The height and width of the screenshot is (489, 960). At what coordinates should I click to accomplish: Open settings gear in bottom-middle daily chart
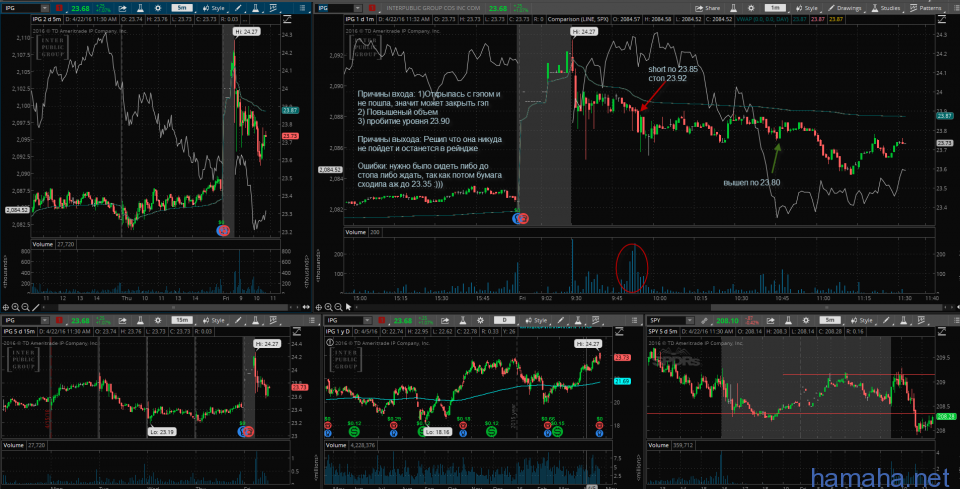pyautogui.click(x=481, y=321)
